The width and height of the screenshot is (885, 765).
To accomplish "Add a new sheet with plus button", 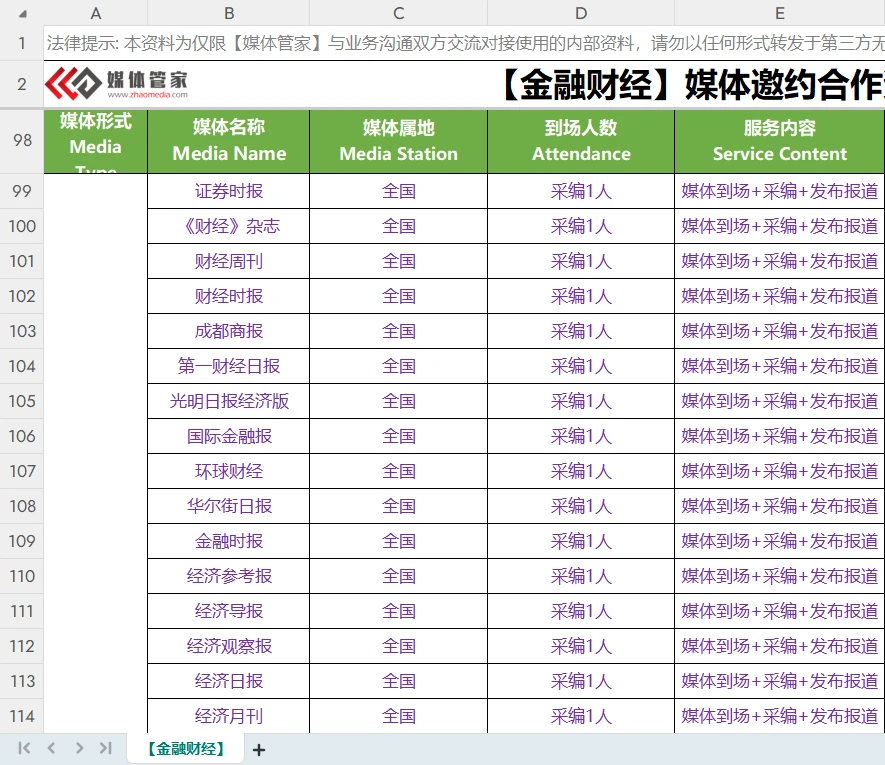I will tap(259, 750).
